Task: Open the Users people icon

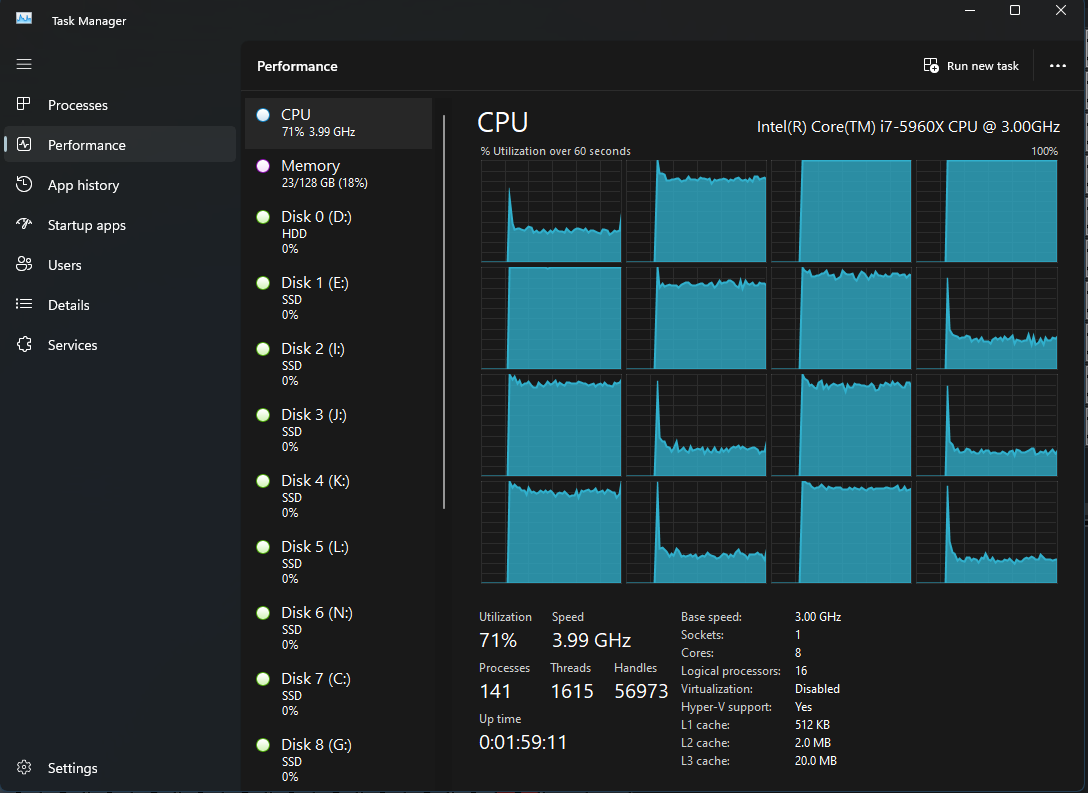Action: (x=24, y=264)
